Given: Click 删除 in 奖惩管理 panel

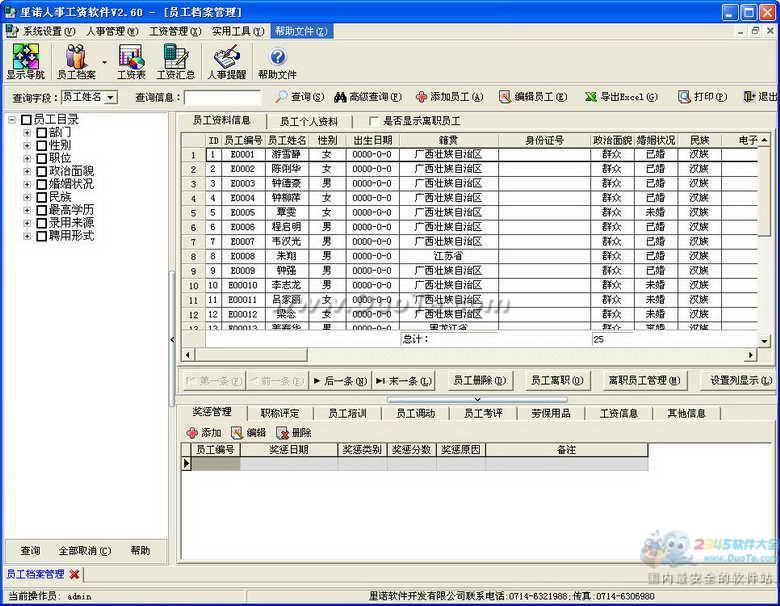Looking at the screenshot, I should click(293, 432).
